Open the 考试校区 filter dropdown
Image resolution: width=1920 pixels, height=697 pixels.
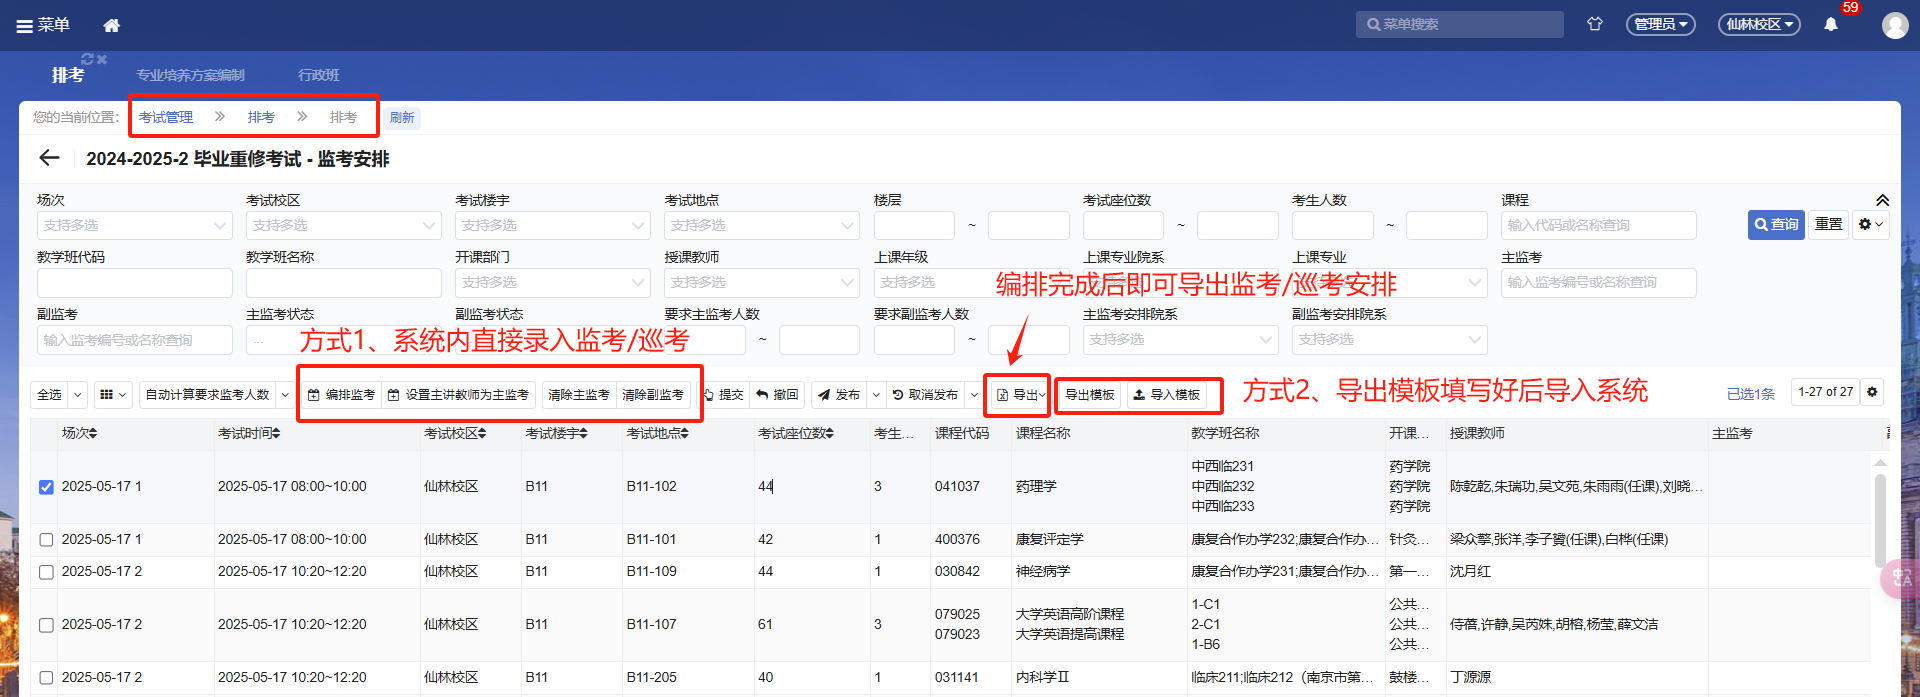[343, 226]
